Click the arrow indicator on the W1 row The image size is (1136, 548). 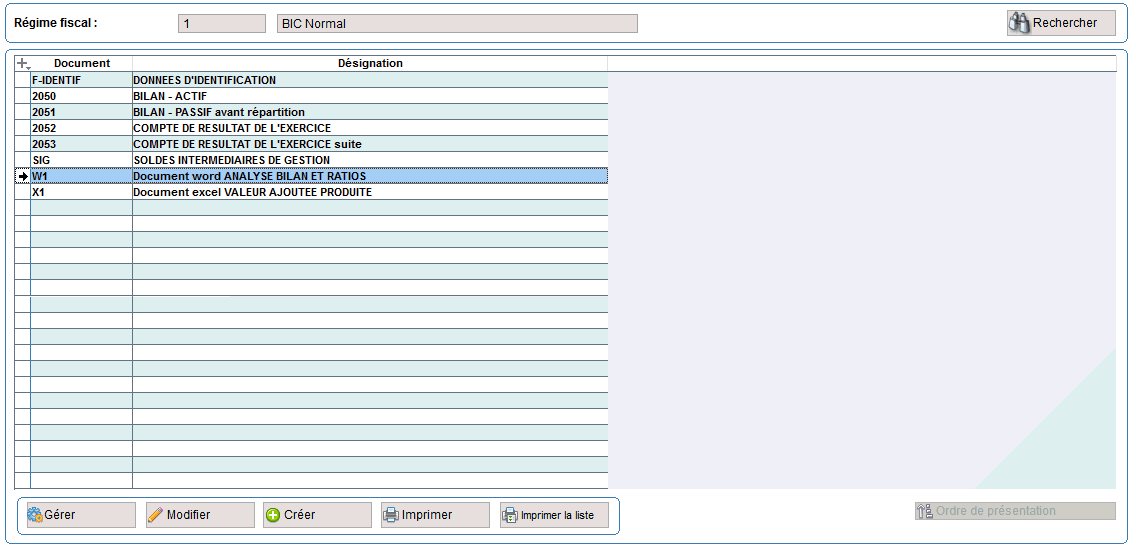[23, 176]
